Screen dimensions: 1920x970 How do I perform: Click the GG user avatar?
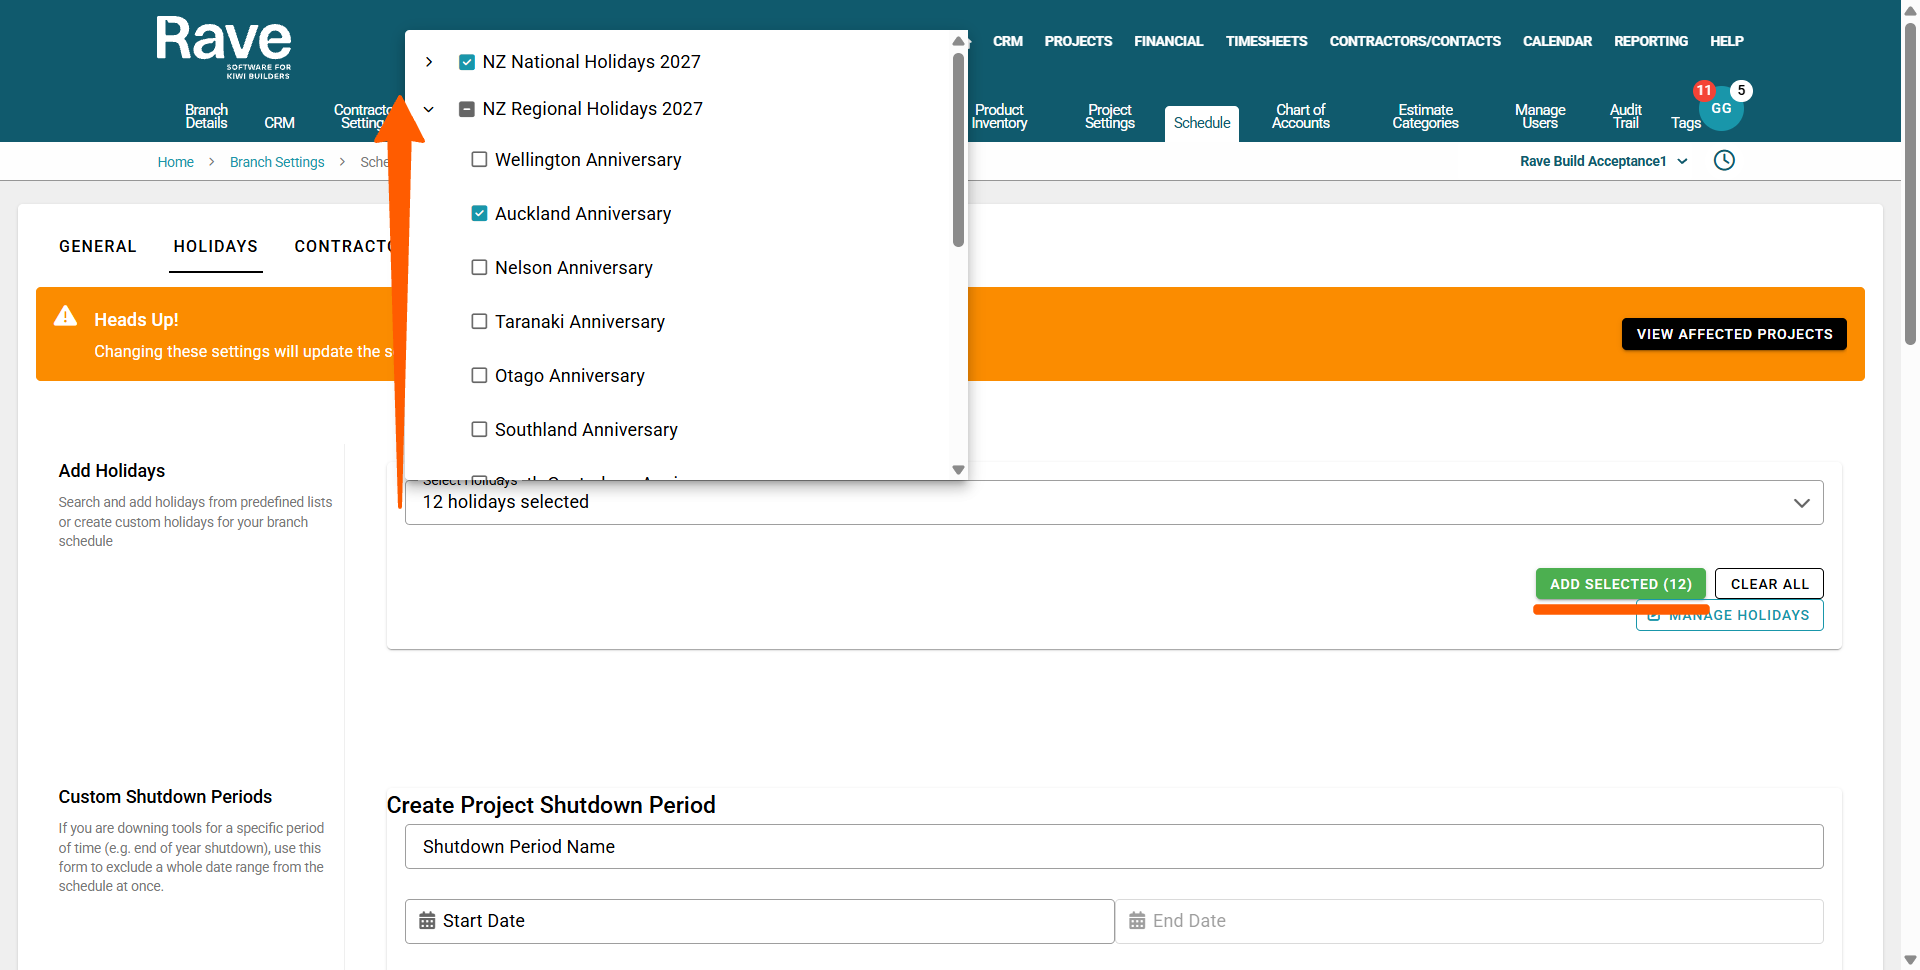point(1721,110)
